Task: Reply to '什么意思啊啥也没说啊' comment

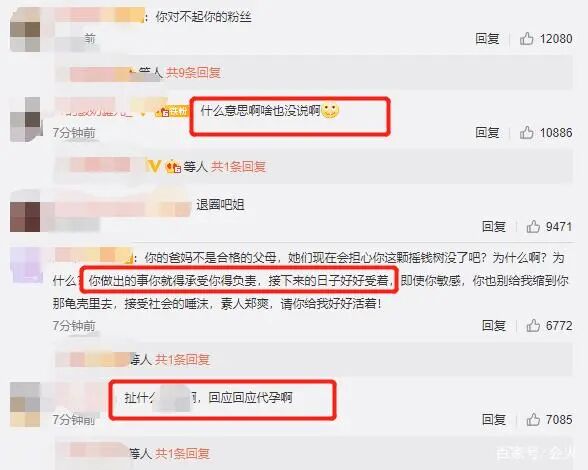Action: pos(487,132)
